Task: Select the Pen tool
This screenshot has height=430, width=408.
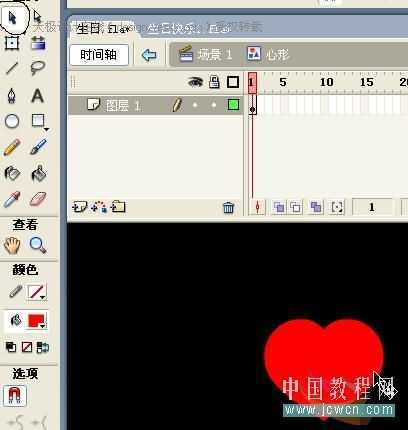Action: point(12,96)
